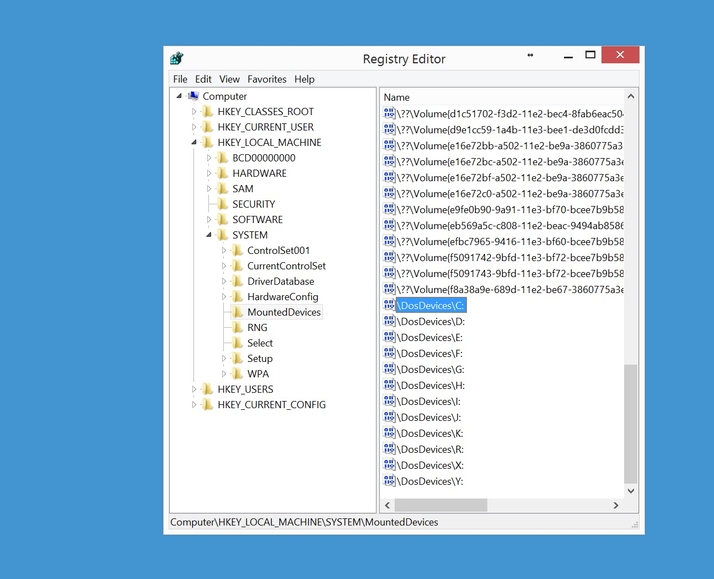Open the File menu
The height and width of the screenshot is (579, 714).
tap(180, 79)
